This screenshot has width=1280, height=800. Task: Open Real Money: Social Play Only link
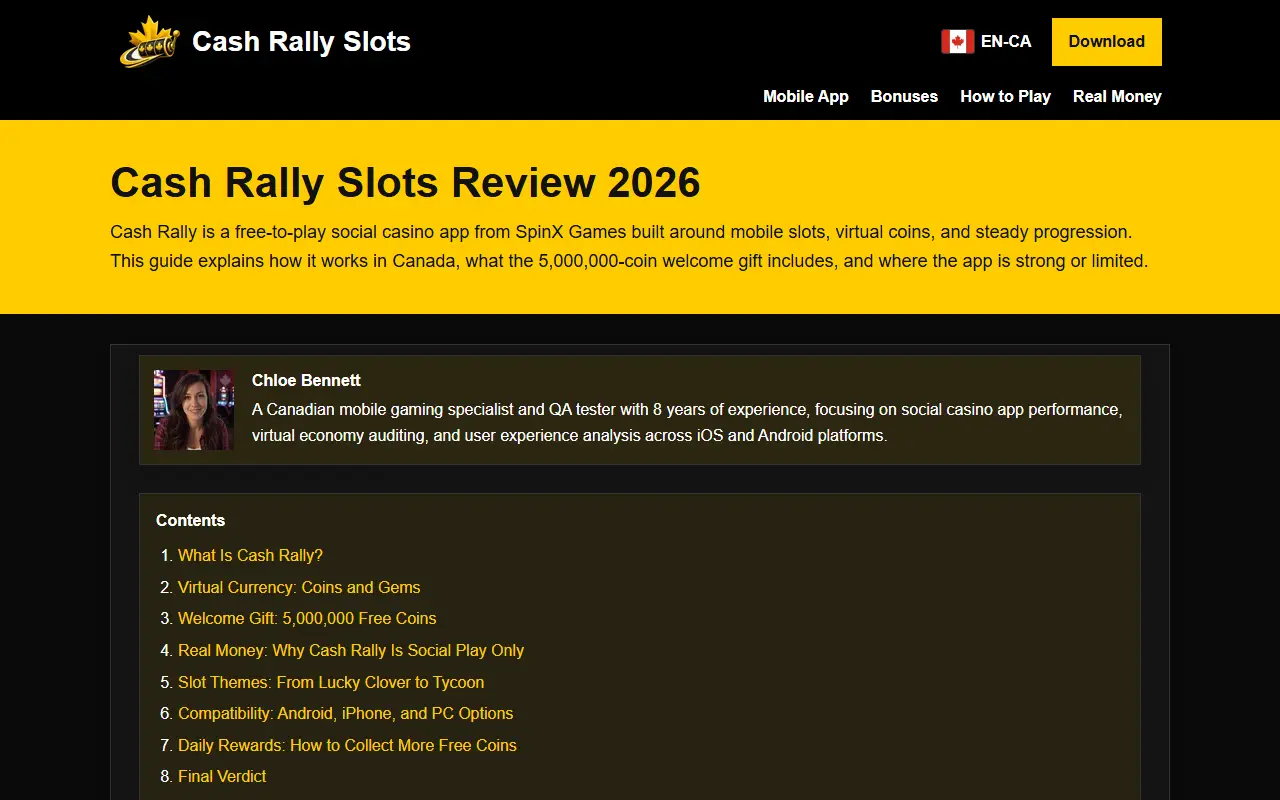351,650
